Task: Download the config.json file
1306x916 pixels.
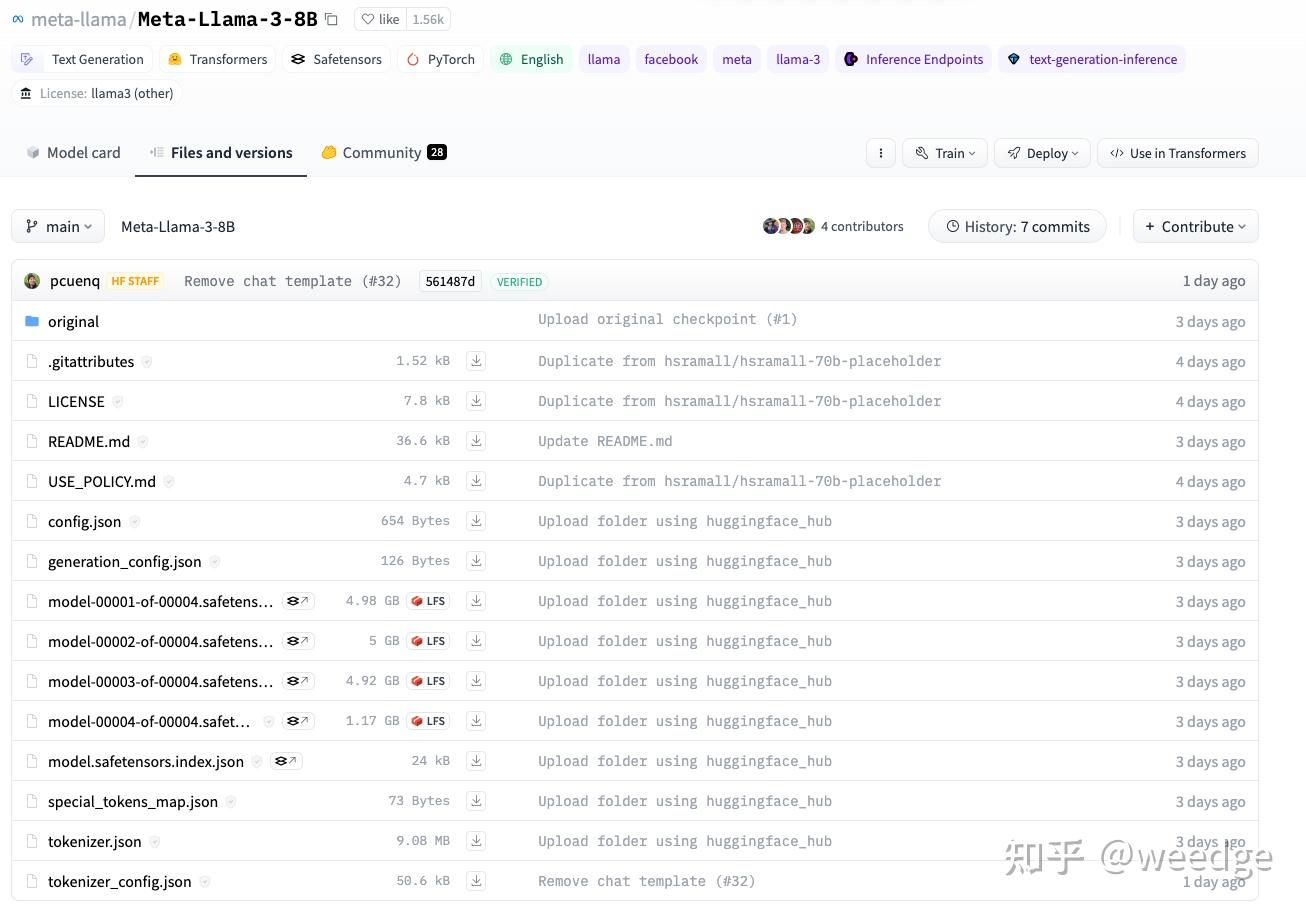Action: [x=476, y=520]
